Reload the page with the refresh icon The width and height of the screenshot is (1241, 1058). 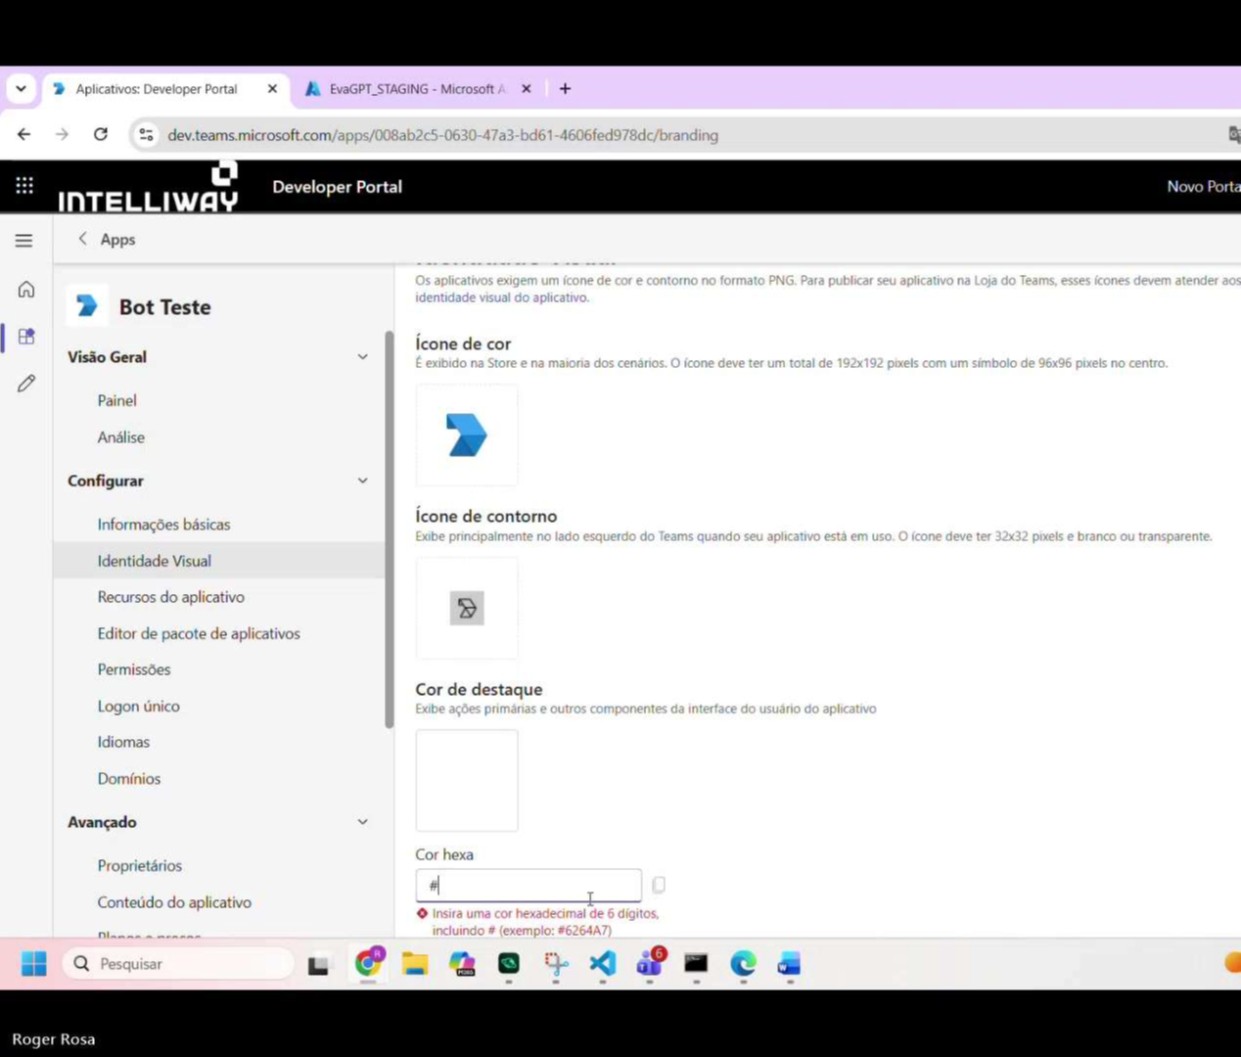[100, 134]
